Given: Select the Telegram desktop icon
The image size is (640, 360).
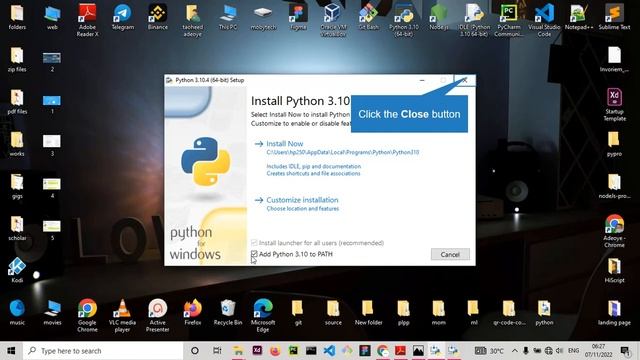Looking at the screenshot, I should (122, 17).
